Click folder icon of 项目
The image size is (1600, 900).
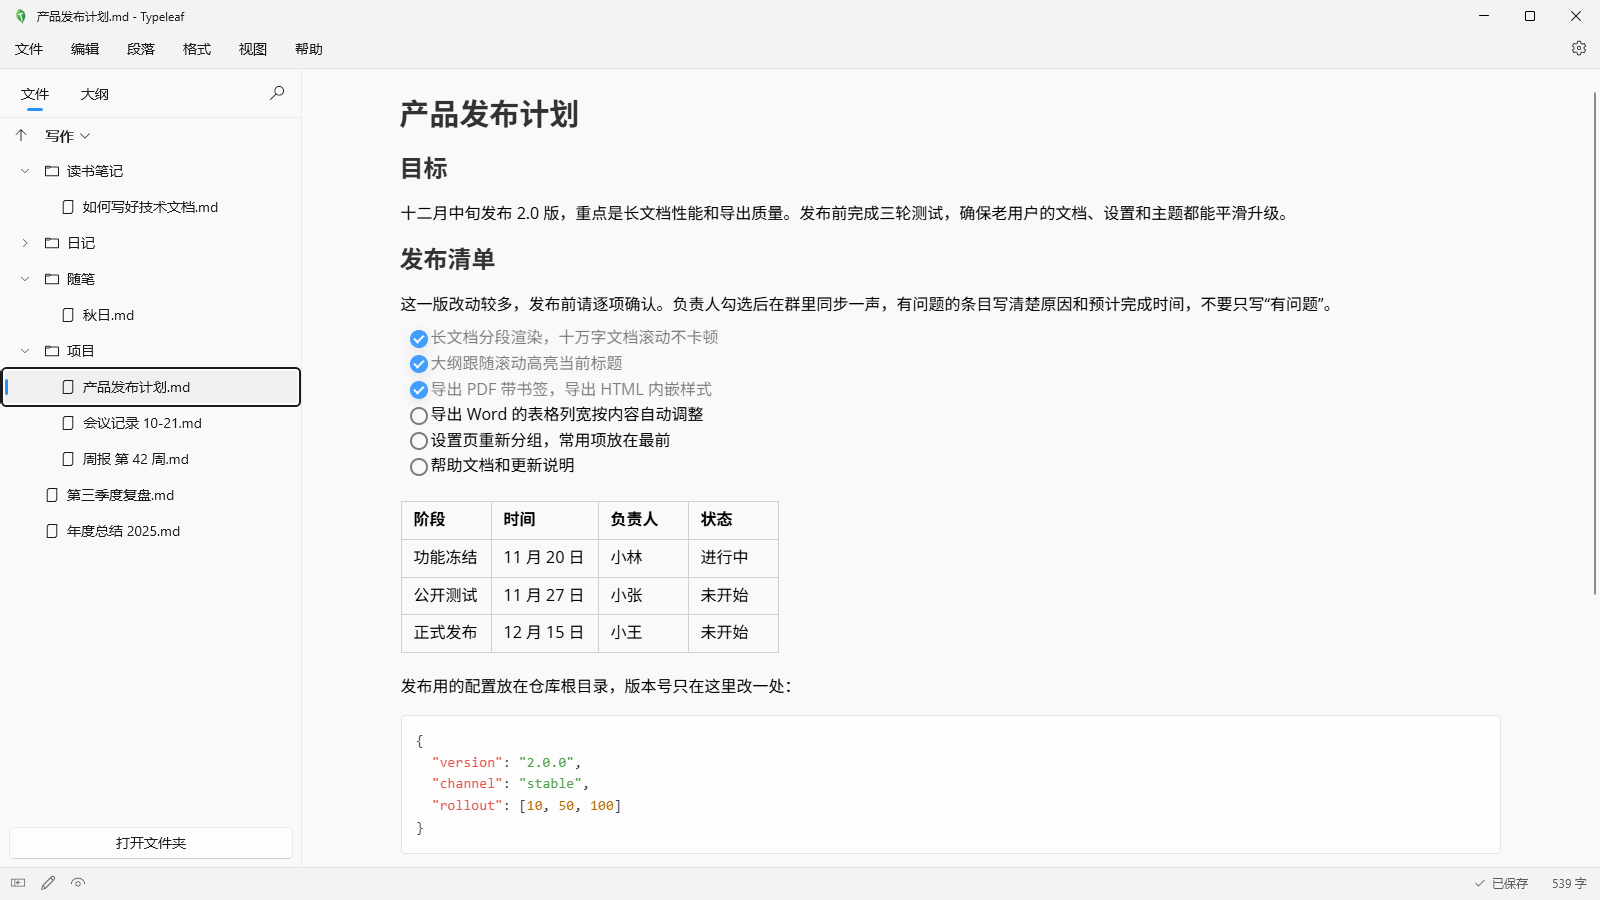click(x=52, y=351)
